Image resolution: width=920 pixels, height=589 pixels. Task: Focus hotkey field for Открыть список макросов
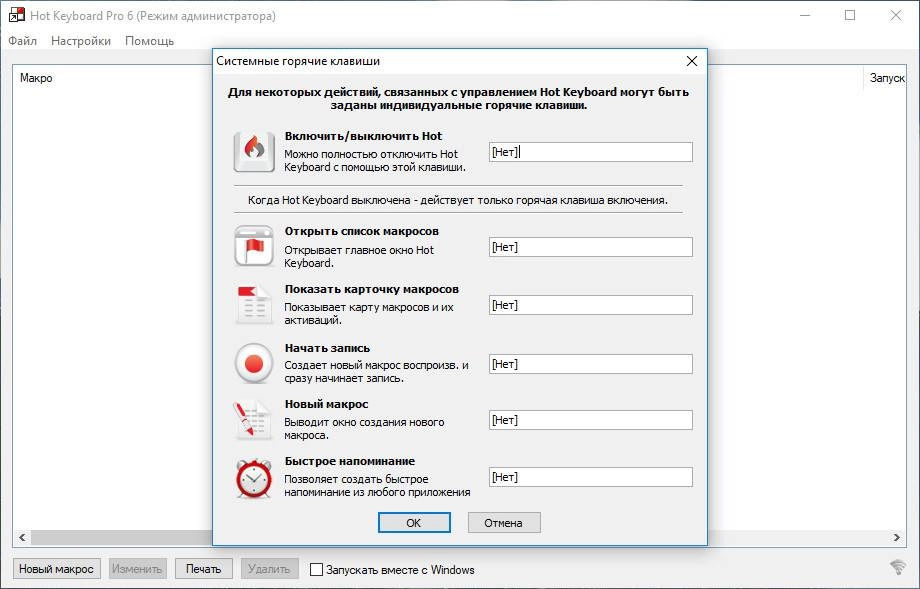point(591,247)
